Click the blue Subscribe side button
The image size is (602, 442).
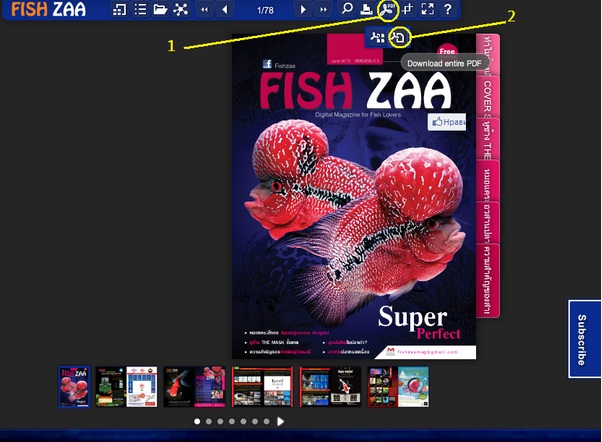(584, 339)
